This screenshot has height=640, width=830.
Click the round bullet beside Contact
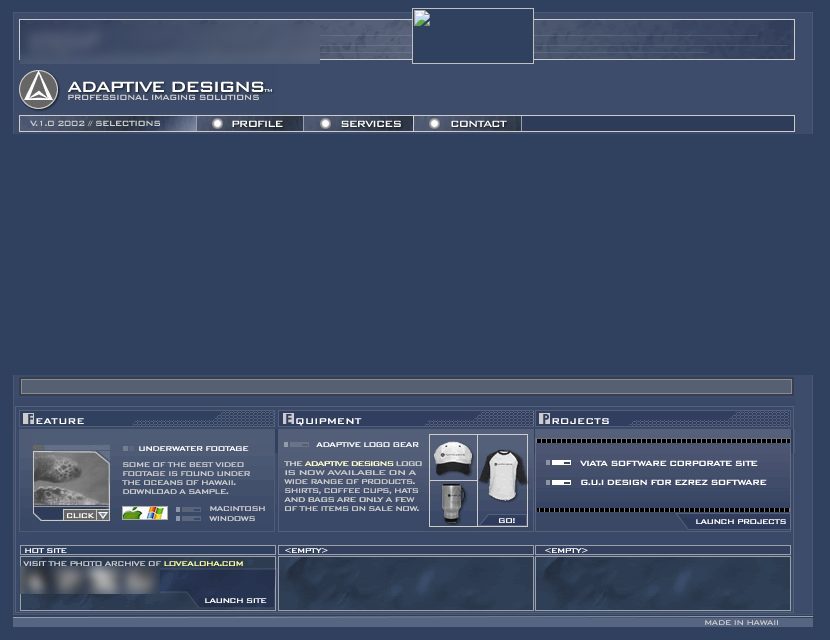point(434,123)
